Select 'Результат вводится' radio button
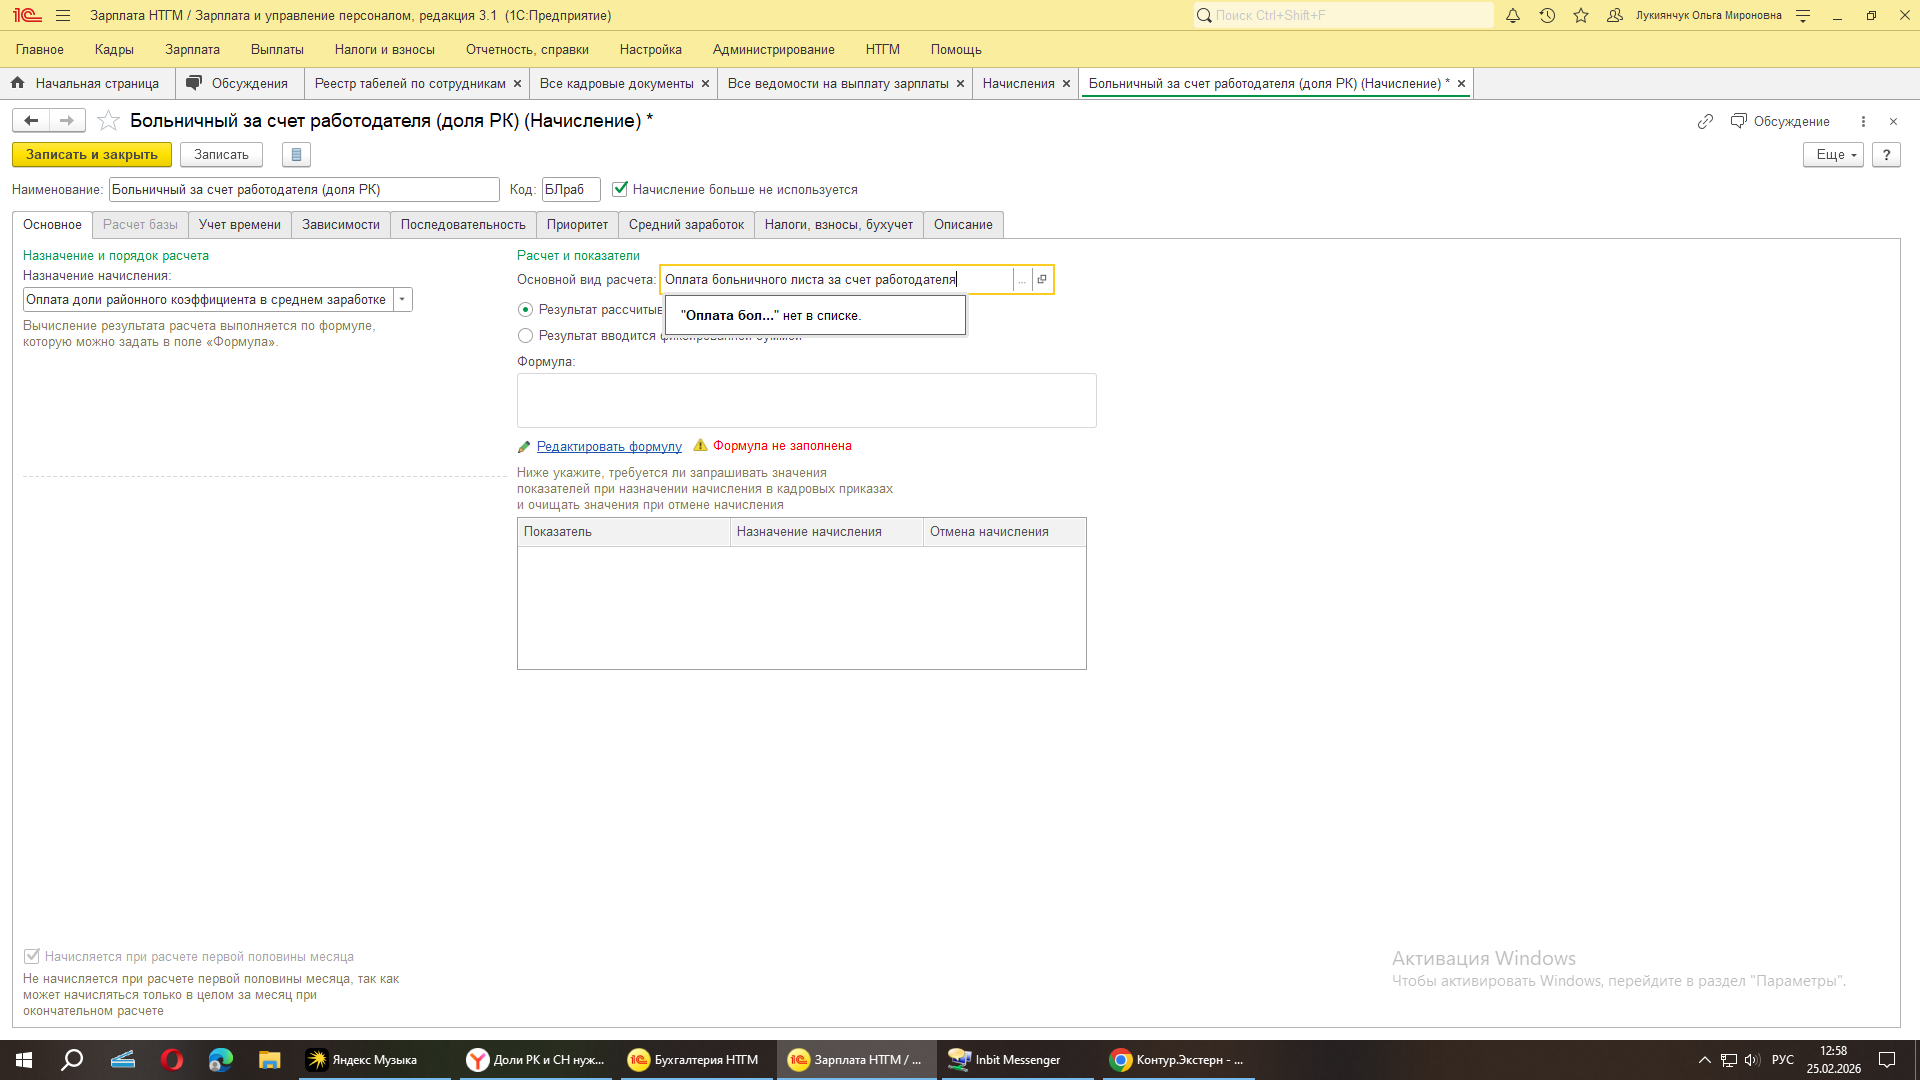1920x1080 pixels. click(x=525, y=336)
